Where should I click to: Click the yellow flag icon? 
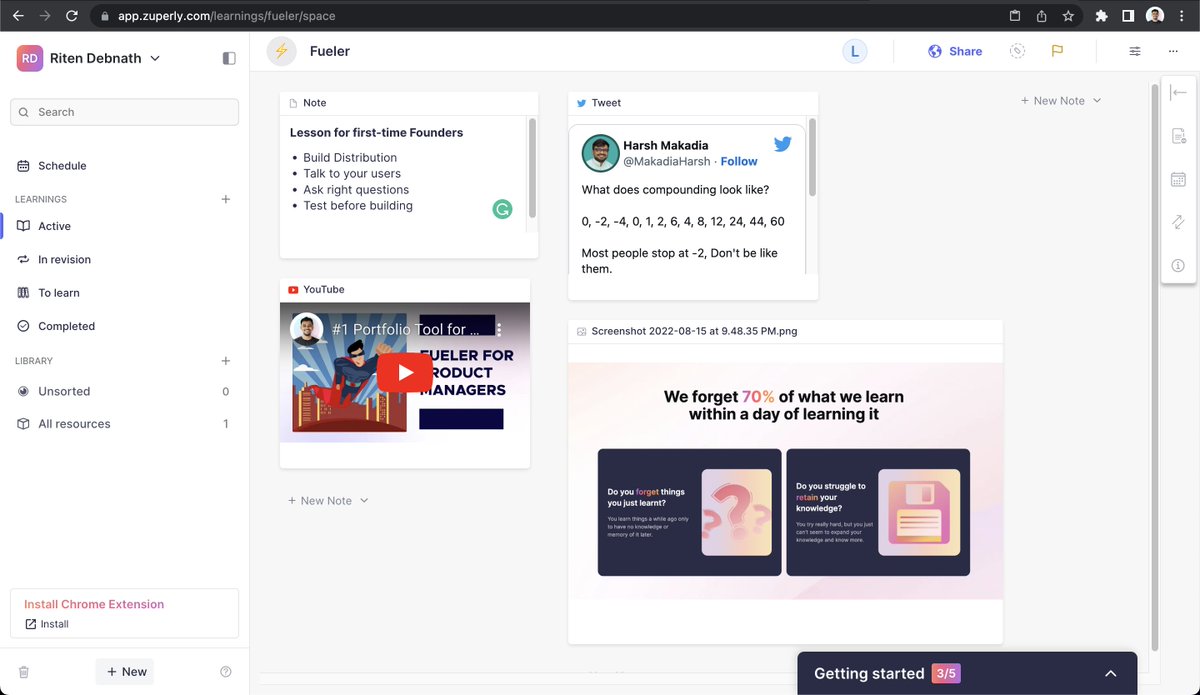pyautogui.click(x=1057, y=51)
